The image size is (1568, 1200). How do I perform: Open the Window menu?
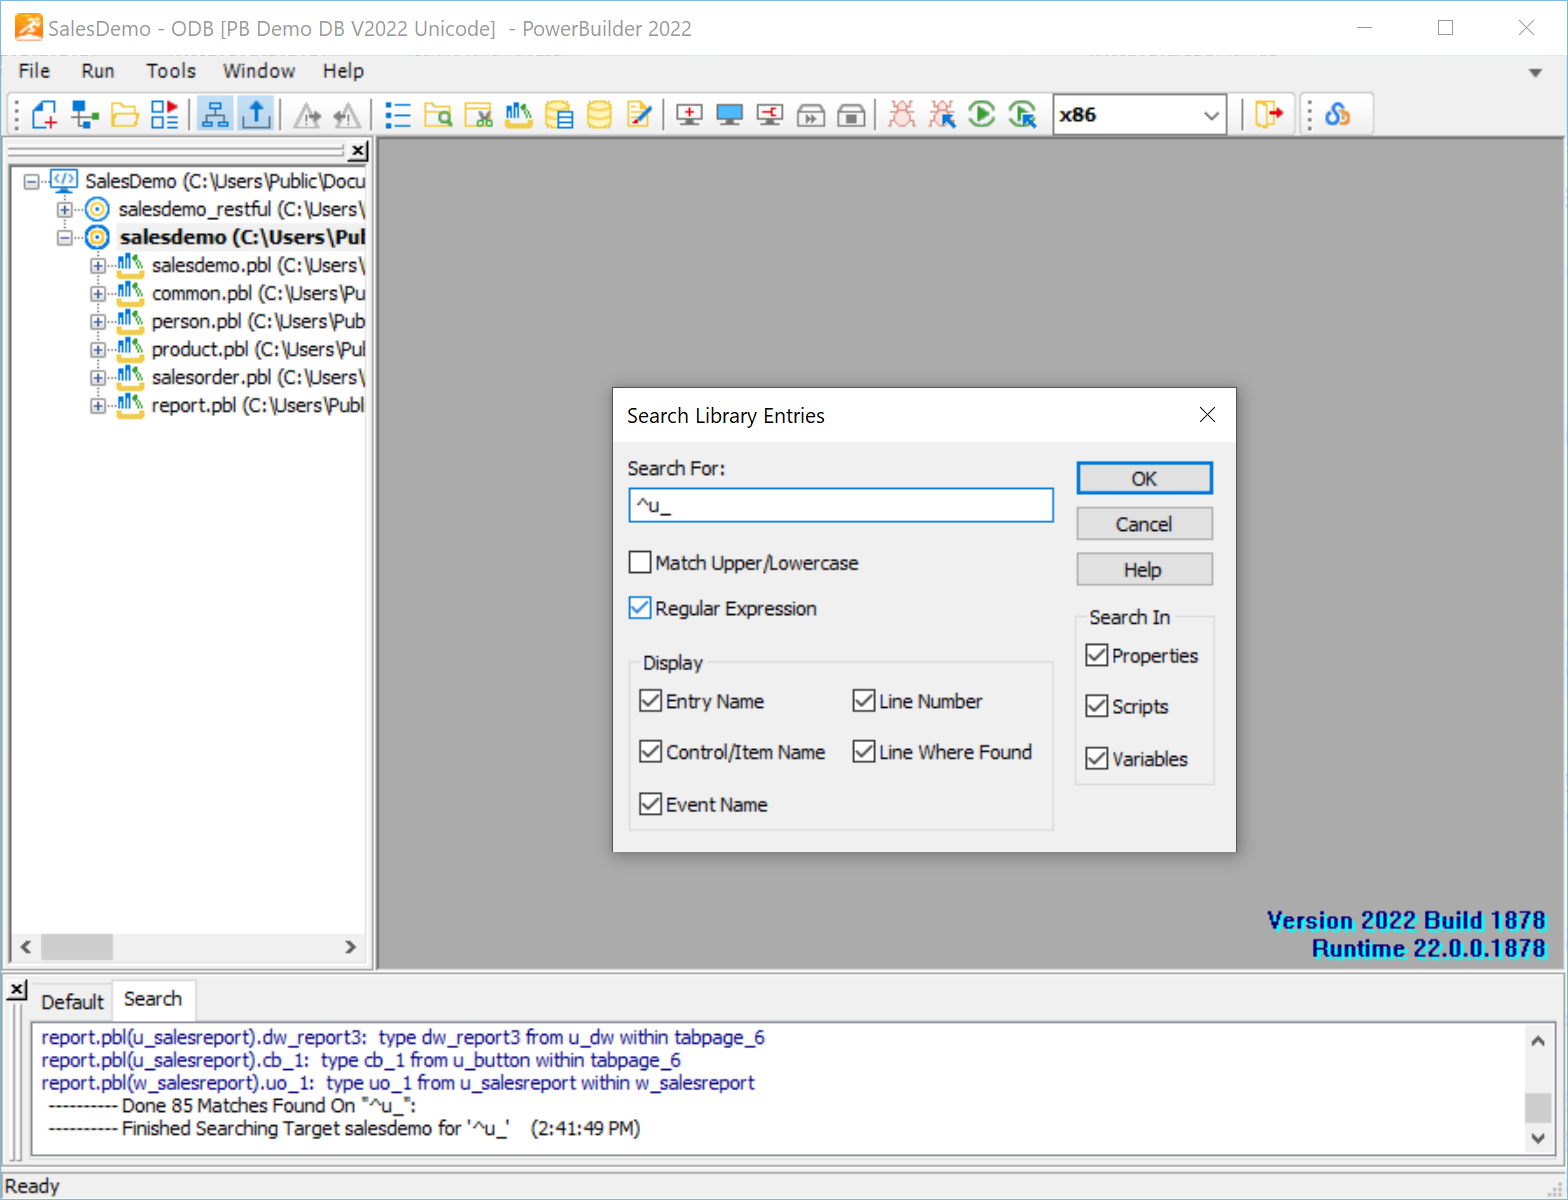(259, 71)
